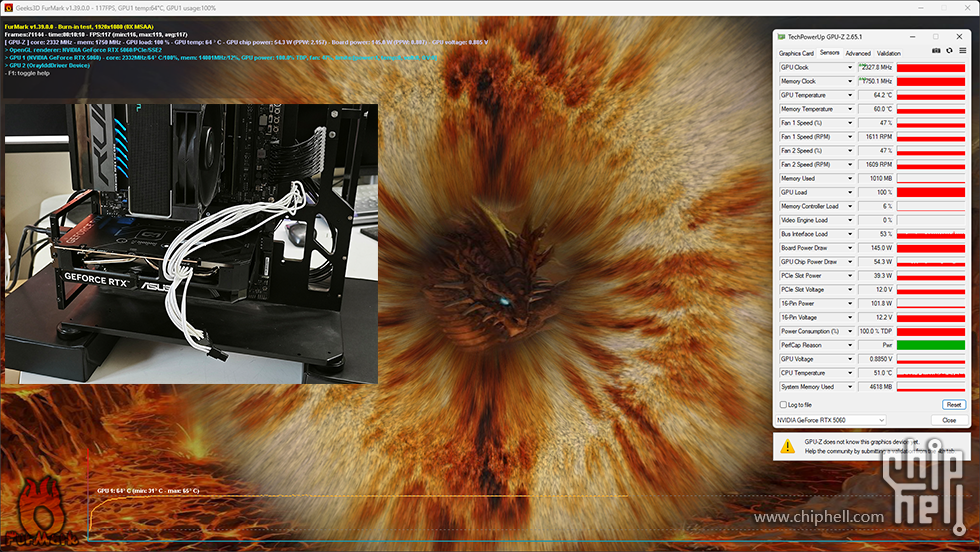The image size is (980, 552).
Task: Click the 0.8850 V GPU voltage value
Action: (881, 359)
